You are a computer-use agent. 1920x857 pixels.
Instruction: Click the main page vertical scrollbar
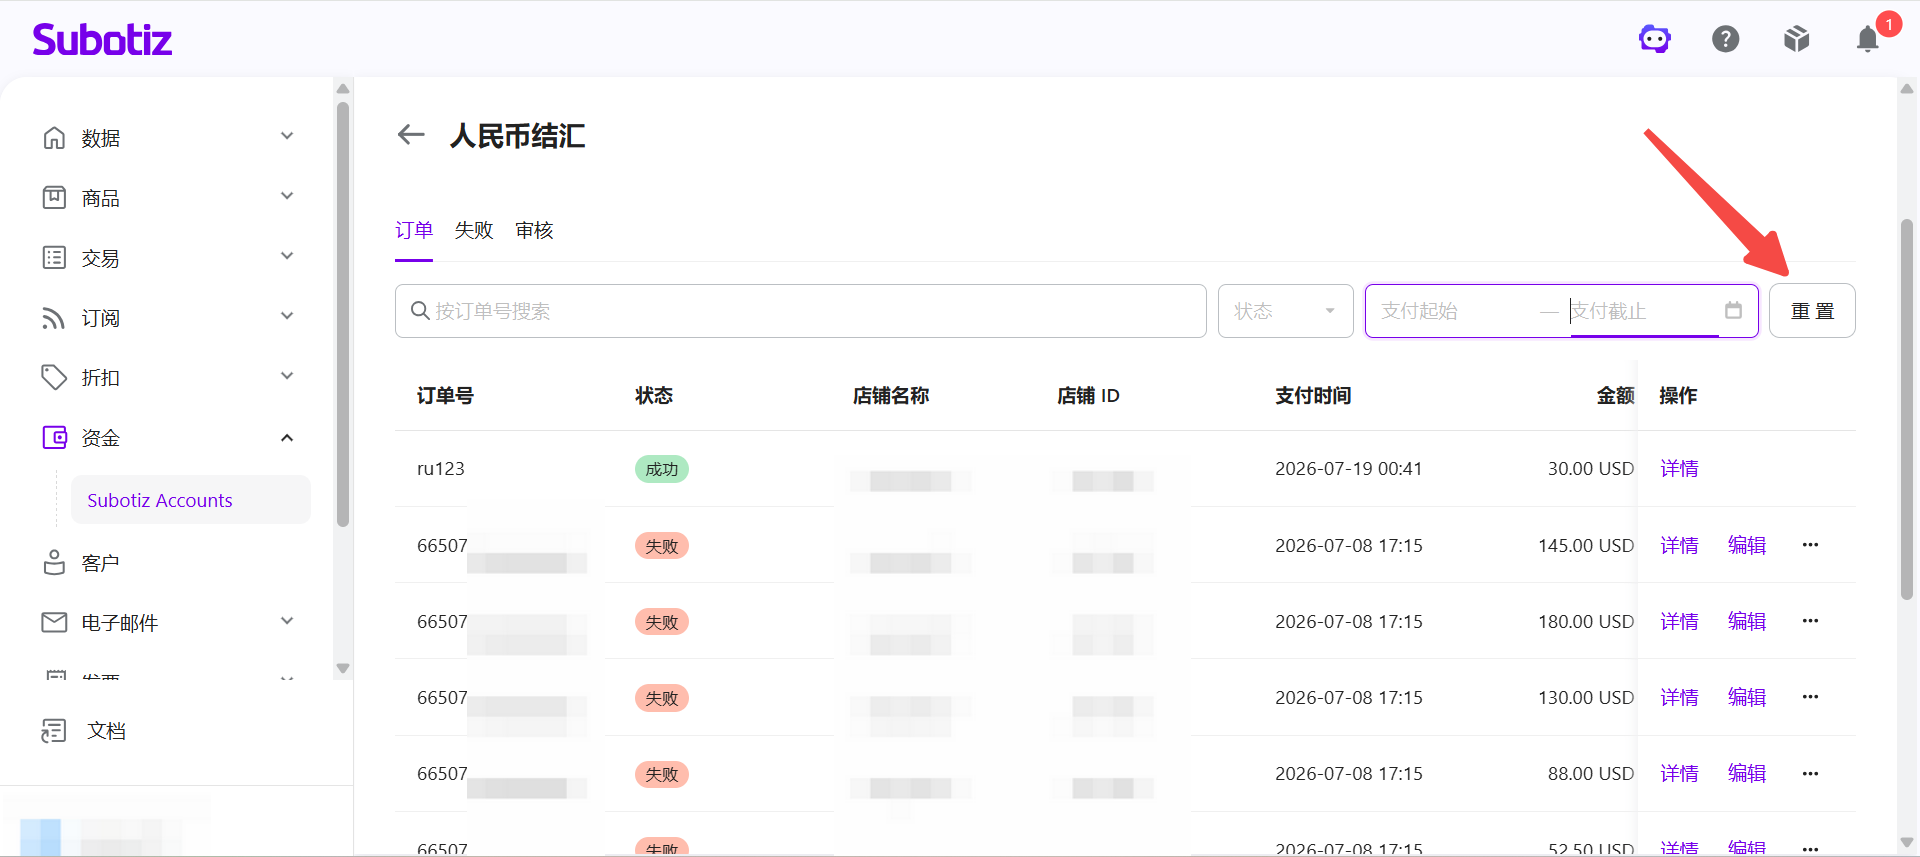tap(1907, 408)
